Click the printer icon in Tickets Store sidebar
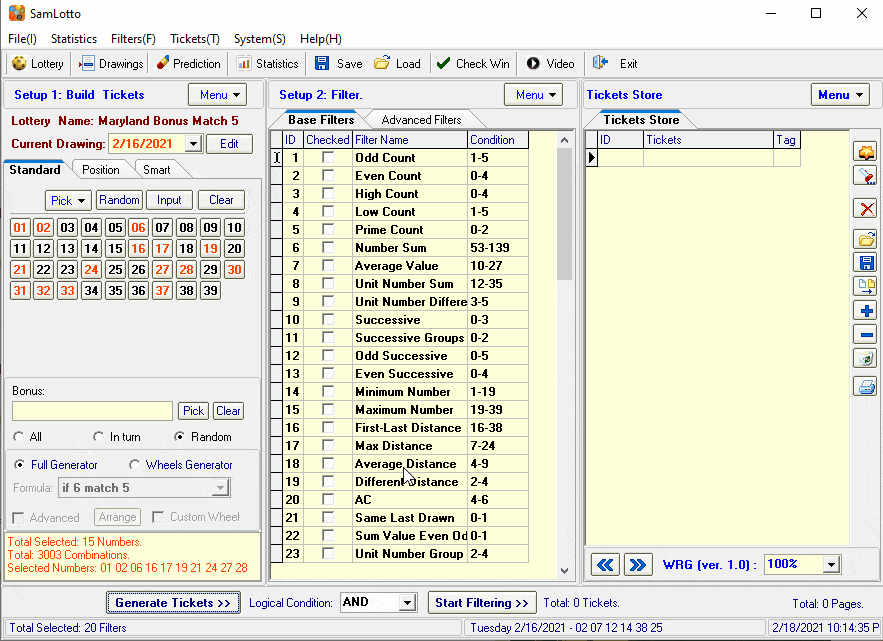 point(866,387)
